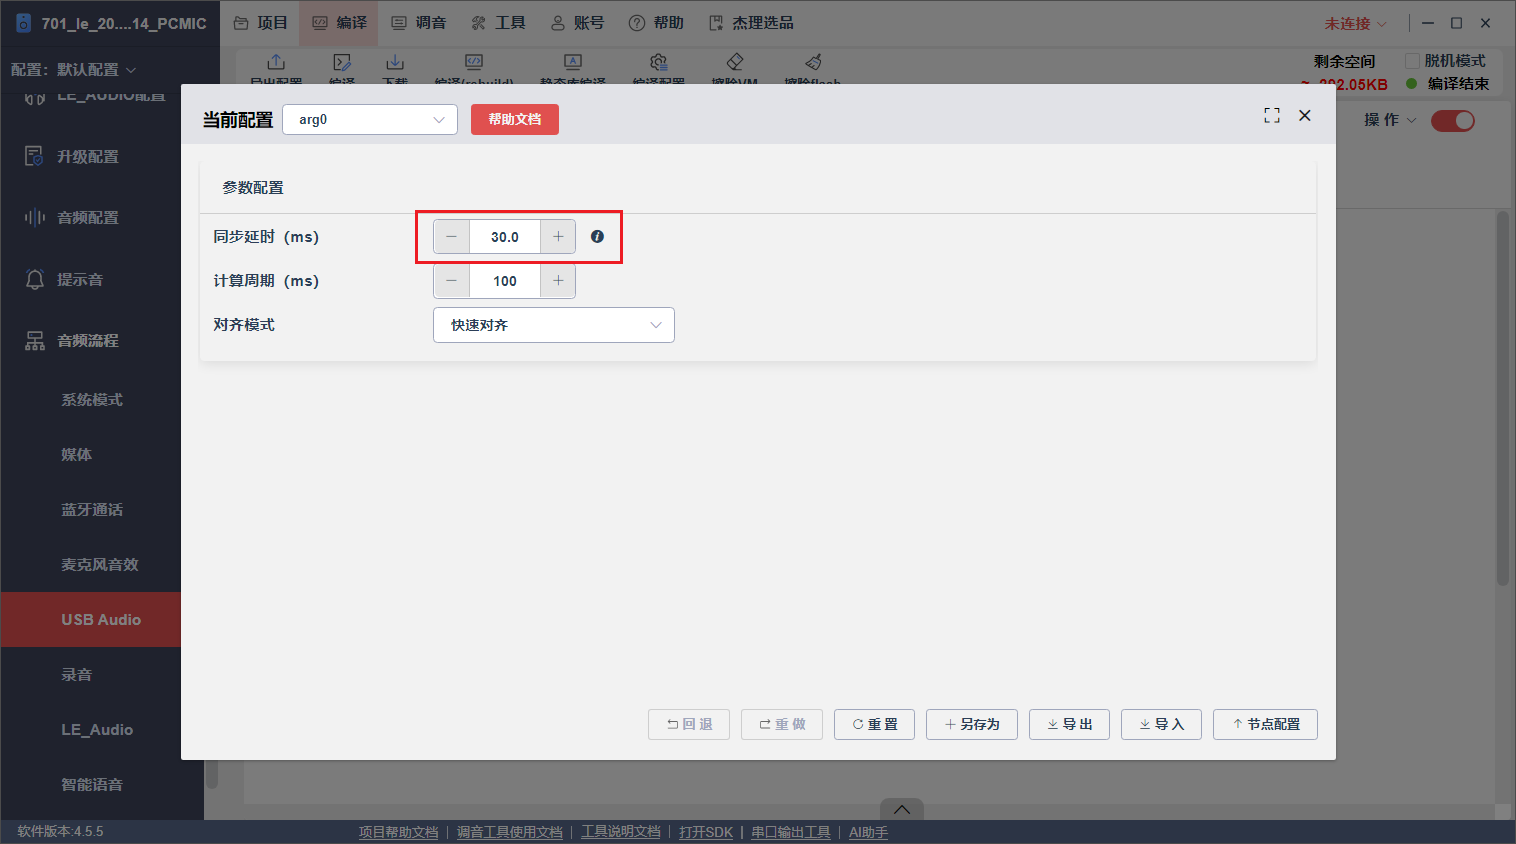1516x844 pixels.
Task: Click the download icon in the toolbar
Action: point(395,62)
